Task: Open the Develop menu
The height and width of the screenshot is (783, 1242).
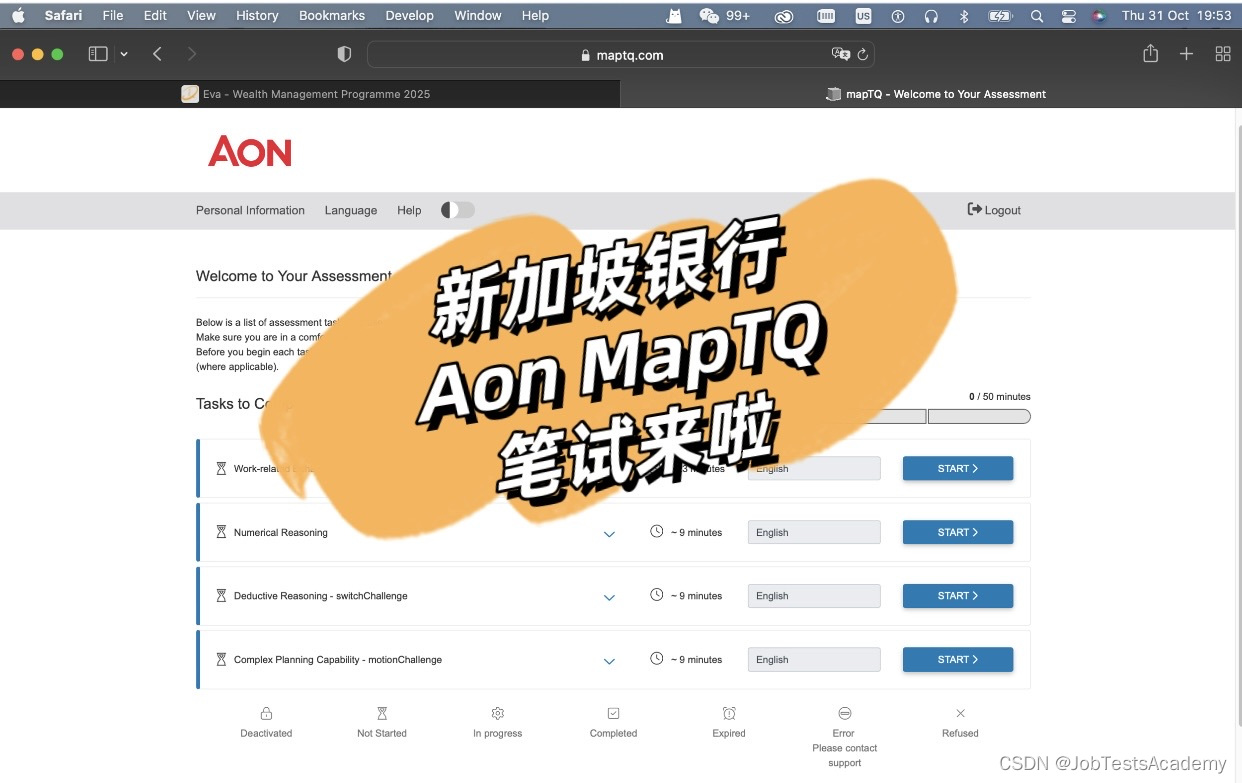Action: click(410, 15)
